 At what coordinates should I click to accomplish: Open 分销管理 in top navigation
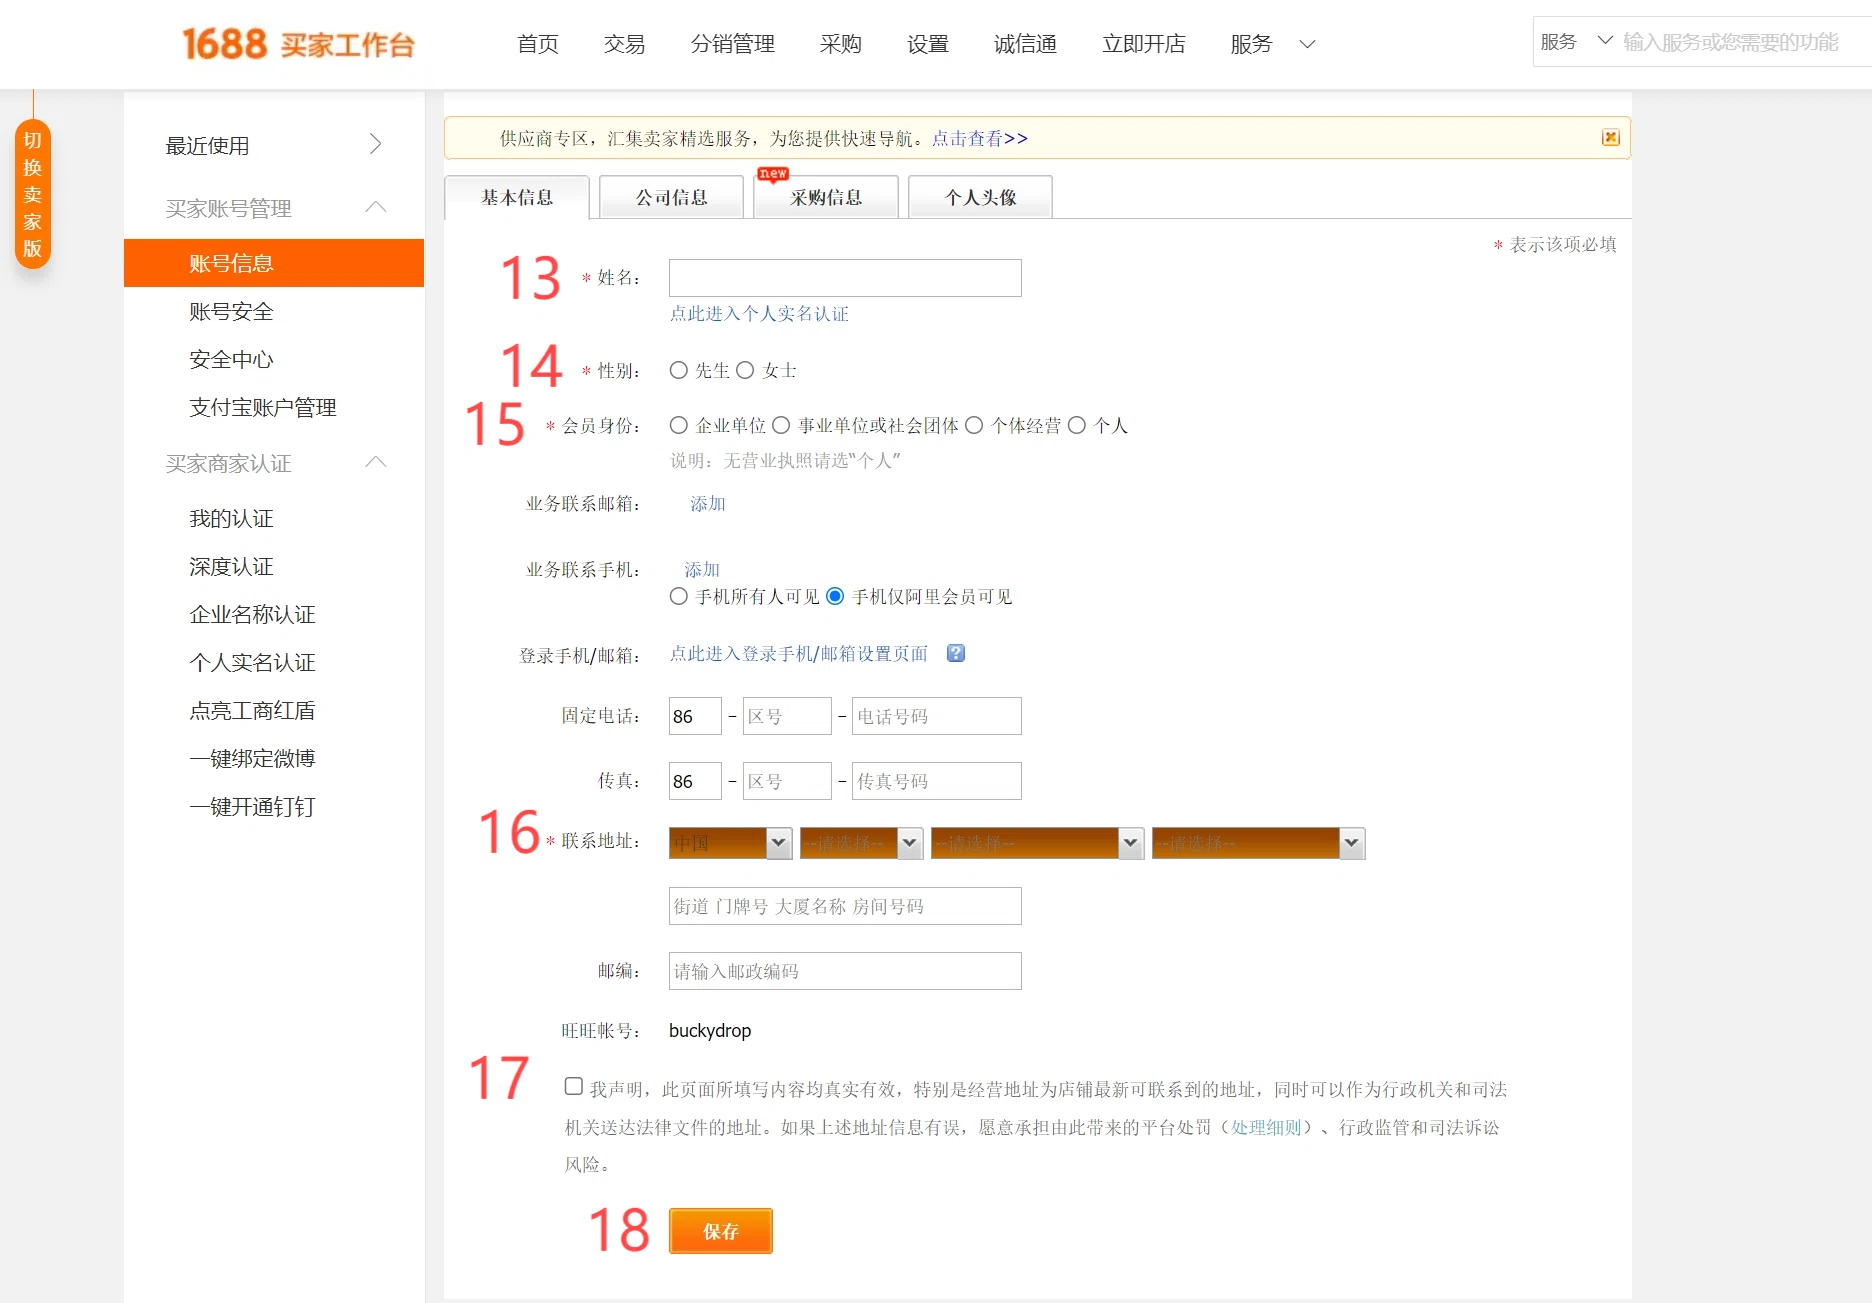733,44
